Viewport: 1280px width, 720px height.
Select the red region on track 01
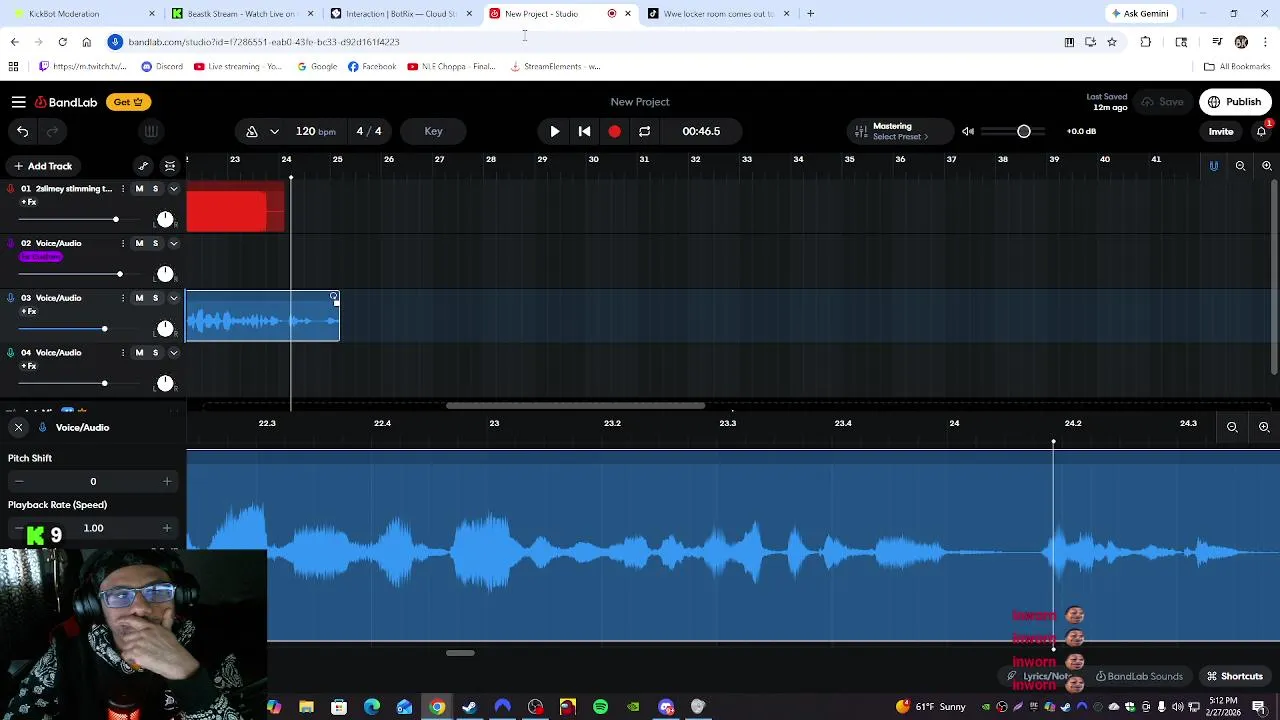(235, 207)
